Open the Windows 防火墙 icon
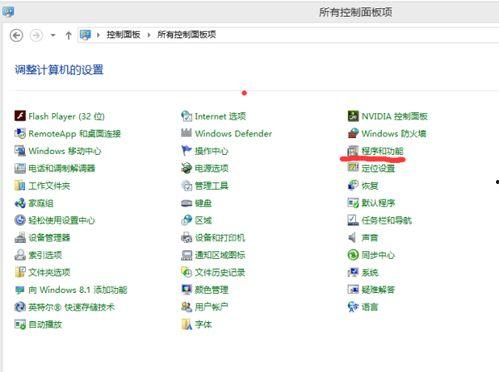The height and width of the screenshot is (372, 499). pyautogui.click(x=353, y=133)
